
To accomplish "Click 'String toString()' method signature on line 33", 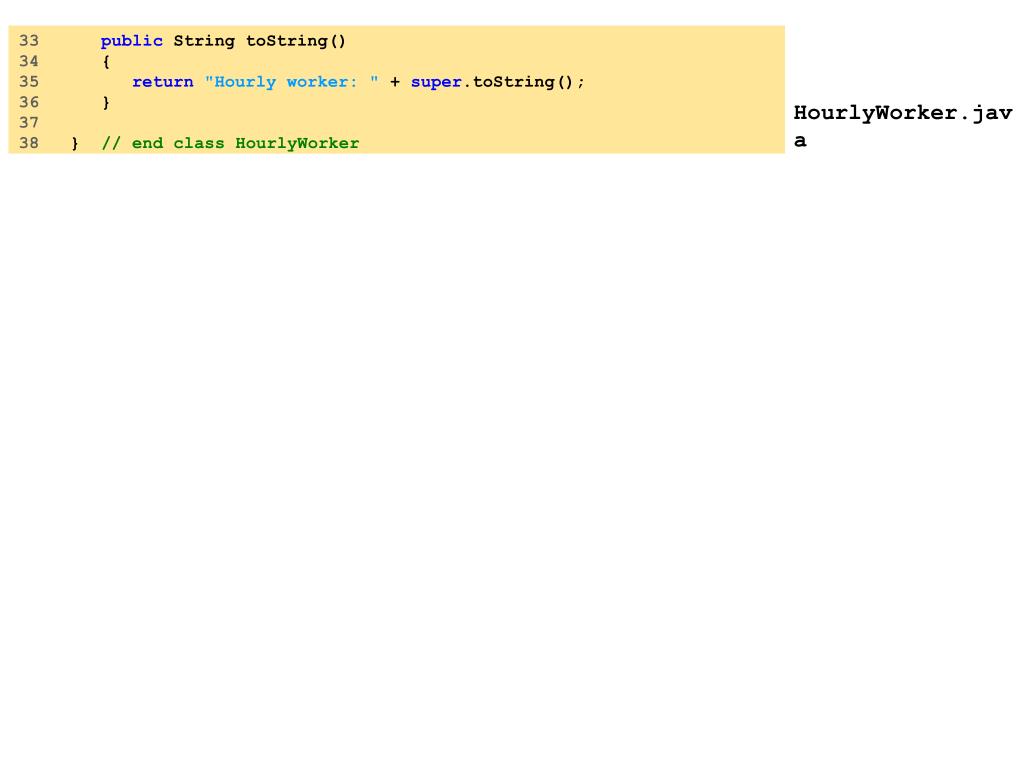I will point(259,41).
